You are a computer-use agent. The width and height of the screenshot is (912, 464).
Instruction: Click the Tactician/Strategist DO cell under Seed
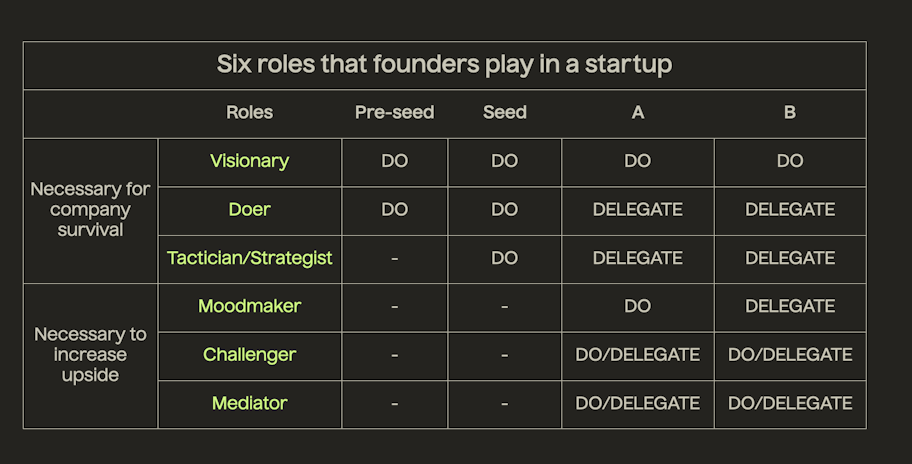tap(505, 259)
